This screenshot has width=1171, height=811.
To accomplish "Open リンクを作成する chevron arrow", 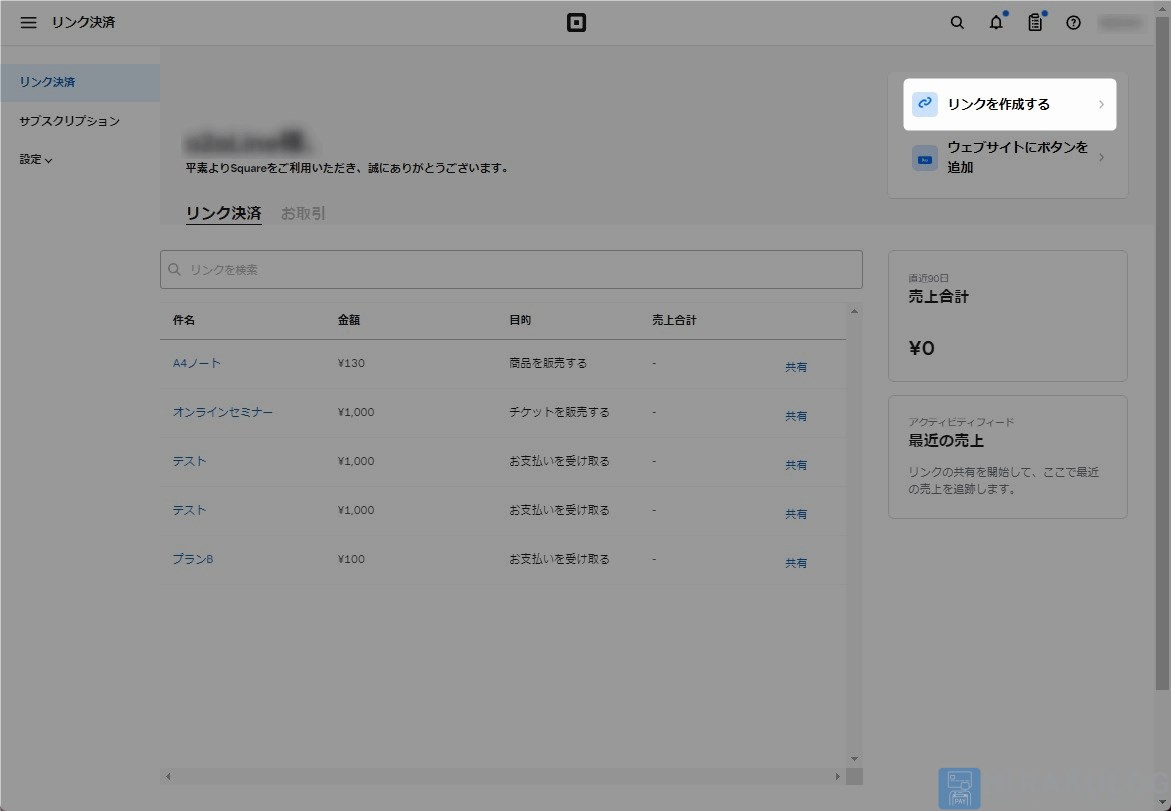I will [x=1101, y=105].
